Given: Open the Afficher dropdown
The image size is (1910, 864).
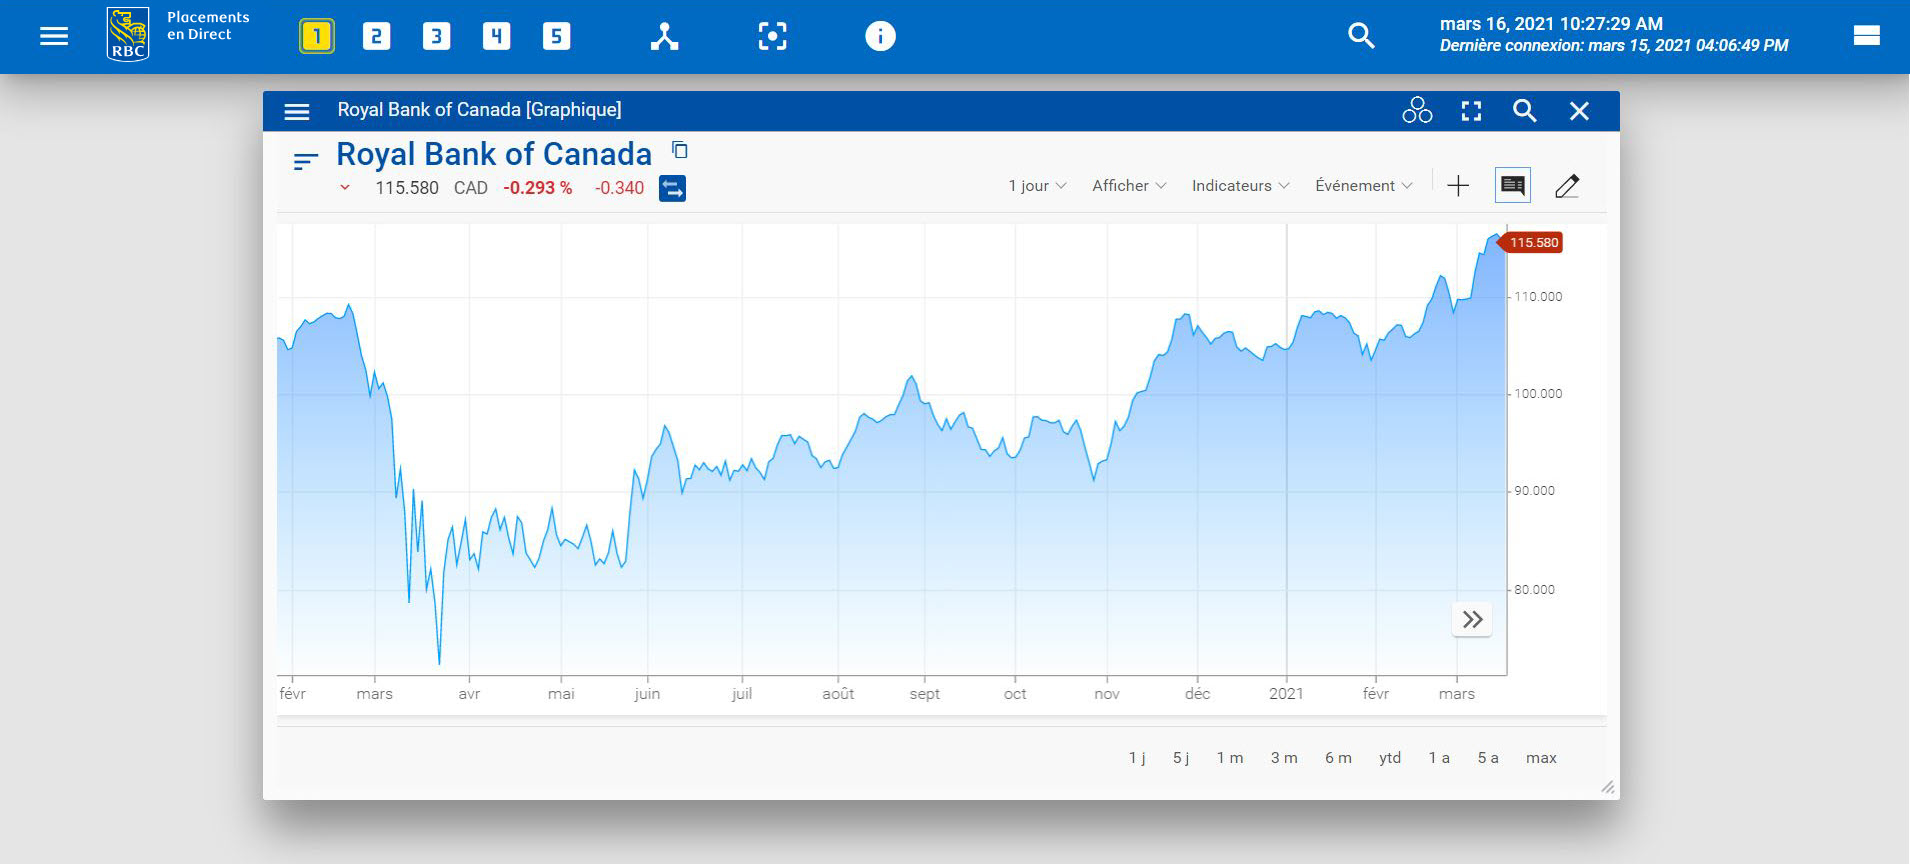Looking at the screenshot, I should tap(1129, 186).
